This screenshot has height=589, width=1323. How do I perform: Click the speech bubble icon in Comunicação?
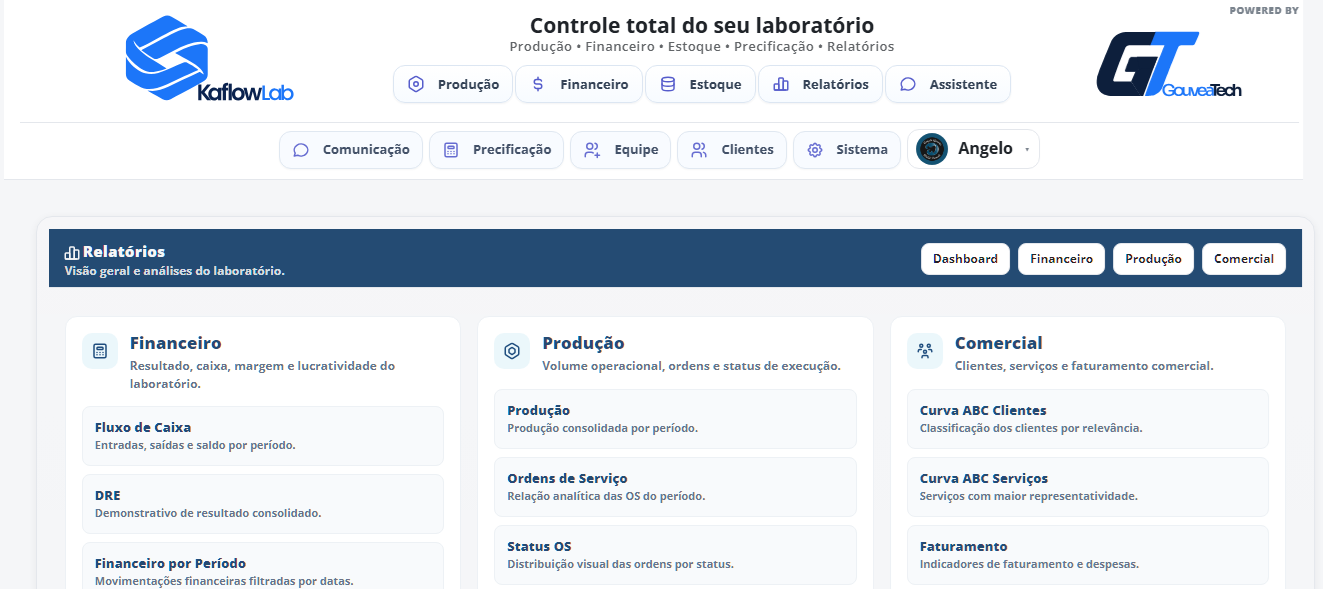point(301,150)
